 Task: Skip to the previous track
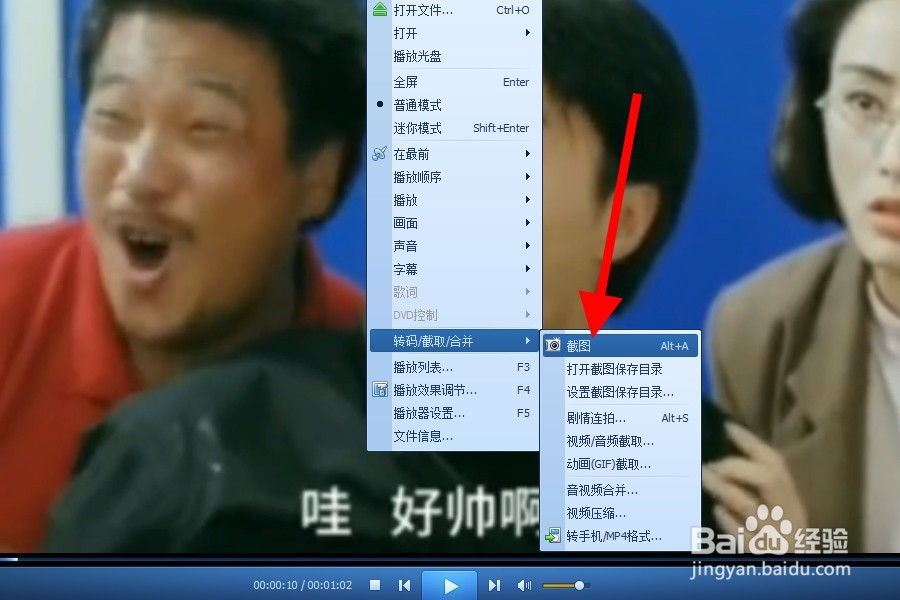point(405,585)
